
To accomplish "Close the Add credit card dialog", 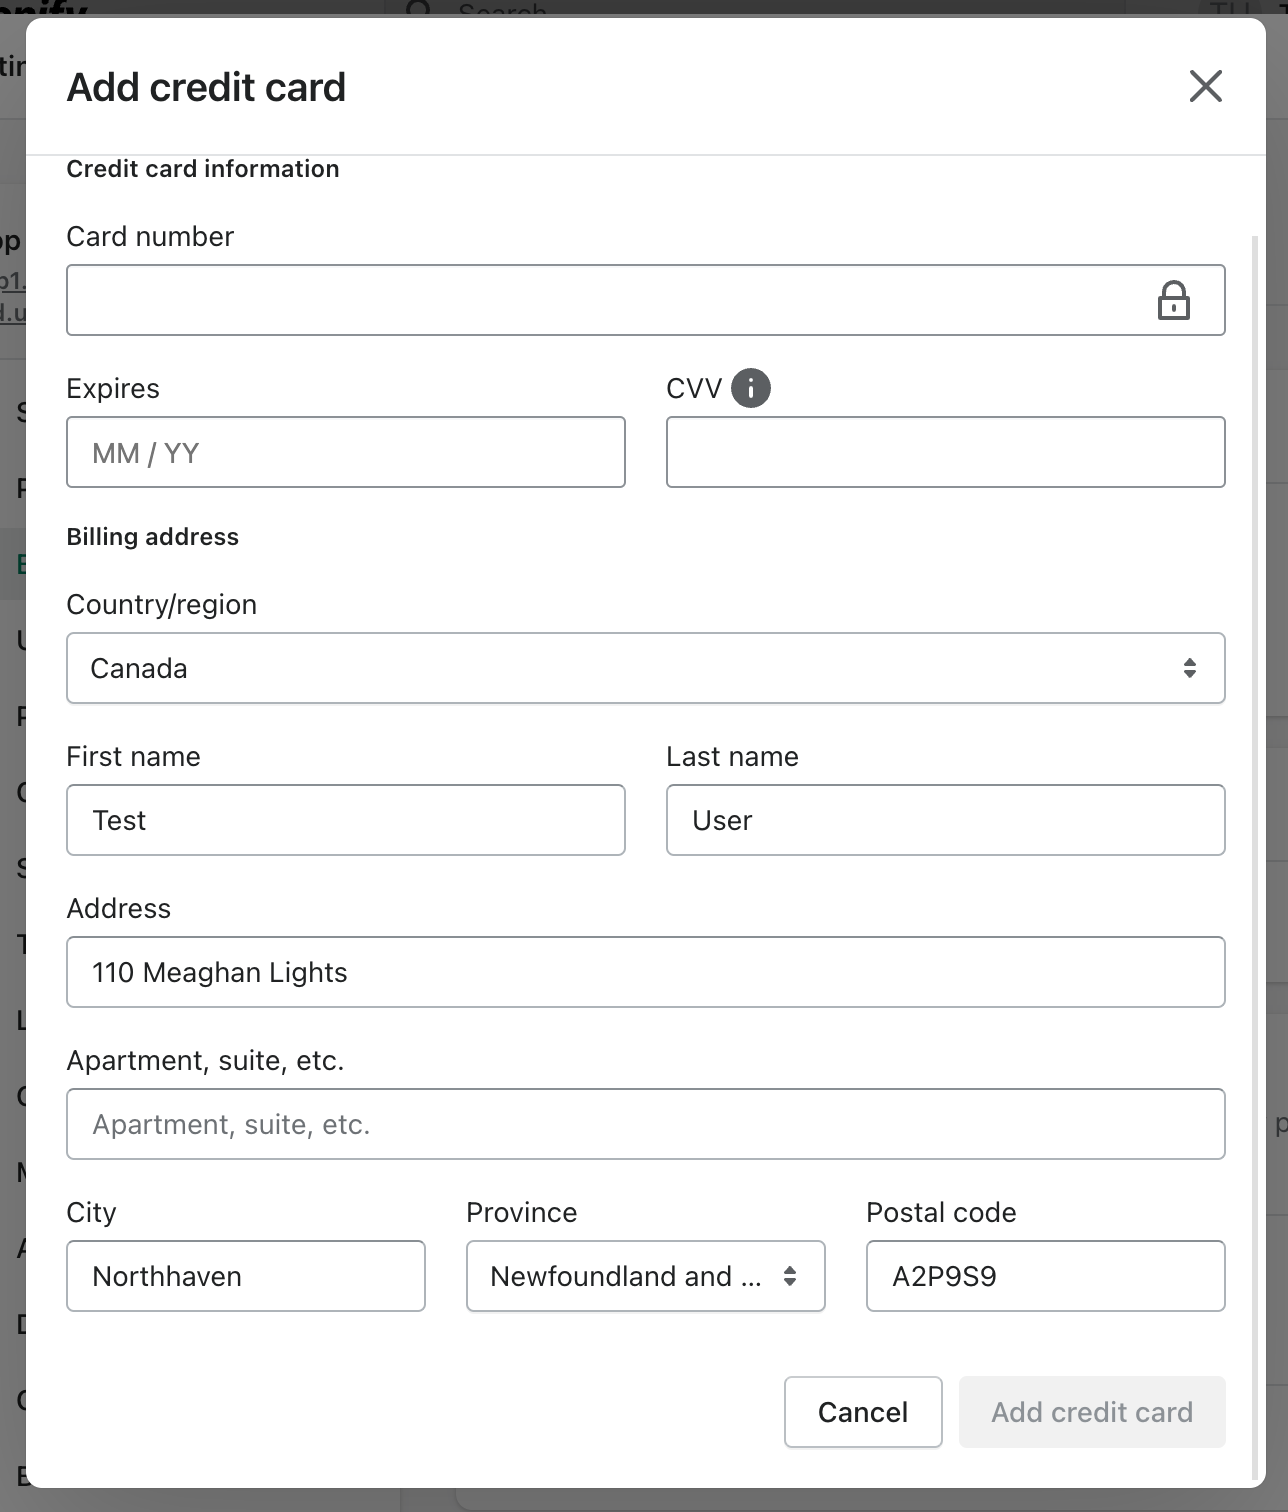I will 1205,87.
